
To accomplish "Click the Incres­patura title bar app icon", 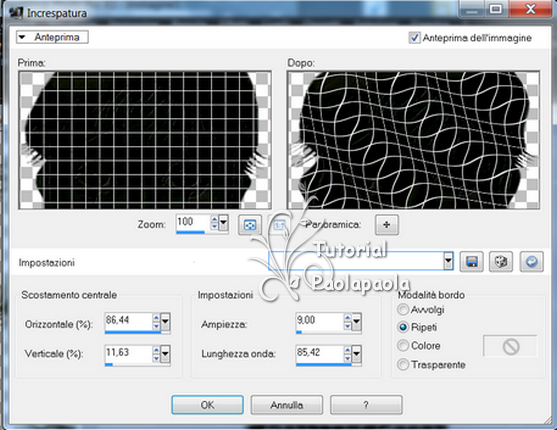I will click(16, 13).
